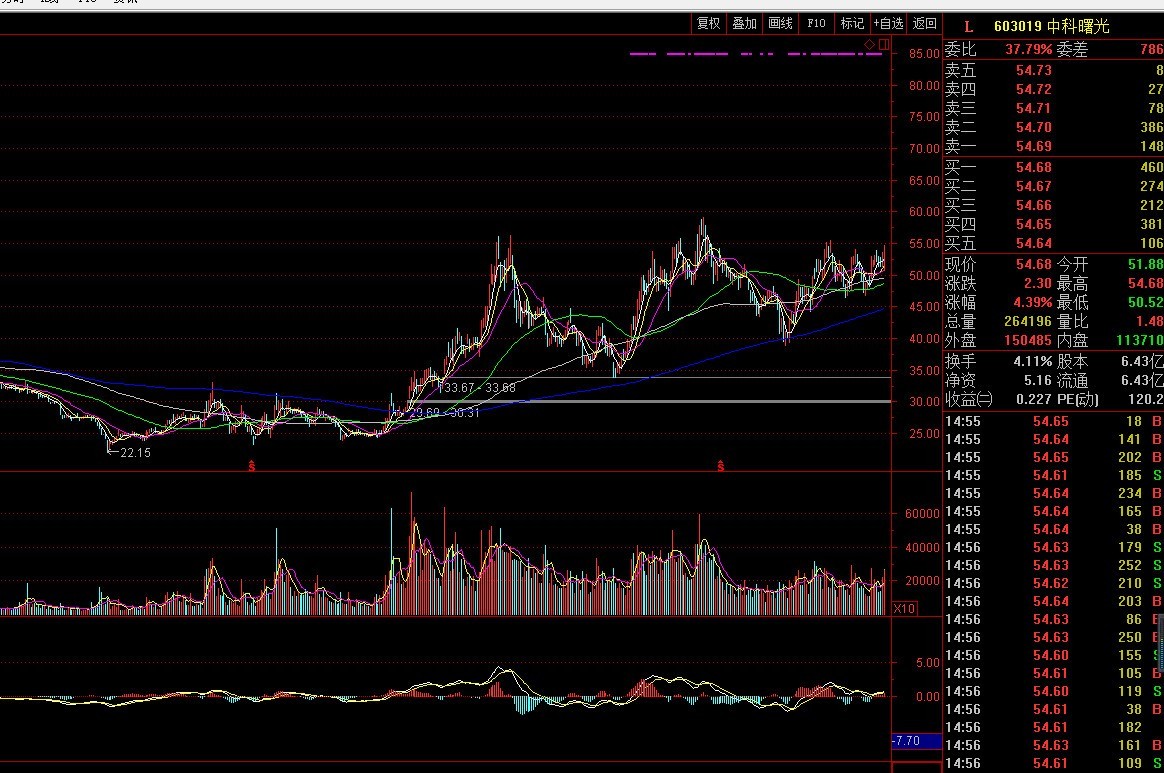Screen dimensions: 1164x773
Task: Click the 换手 value 4.11%
Action: coord(1033,362)
